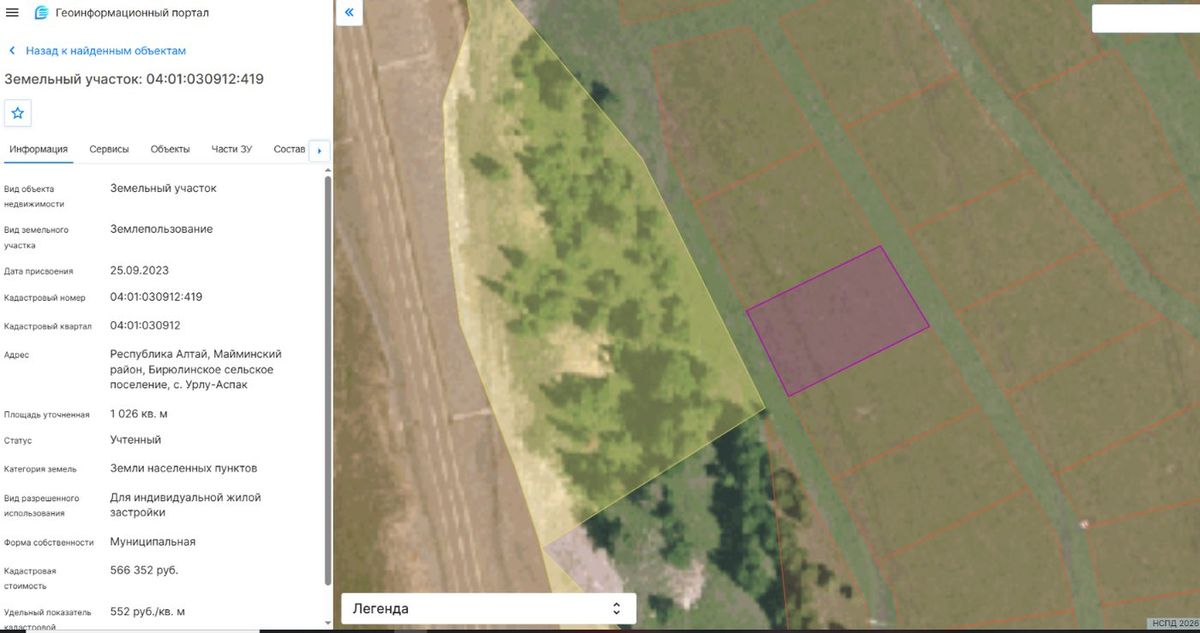The height and width of the screenshot is (633, 1200).
Task: Switch to the Информация tab
Action: (38, 149)
